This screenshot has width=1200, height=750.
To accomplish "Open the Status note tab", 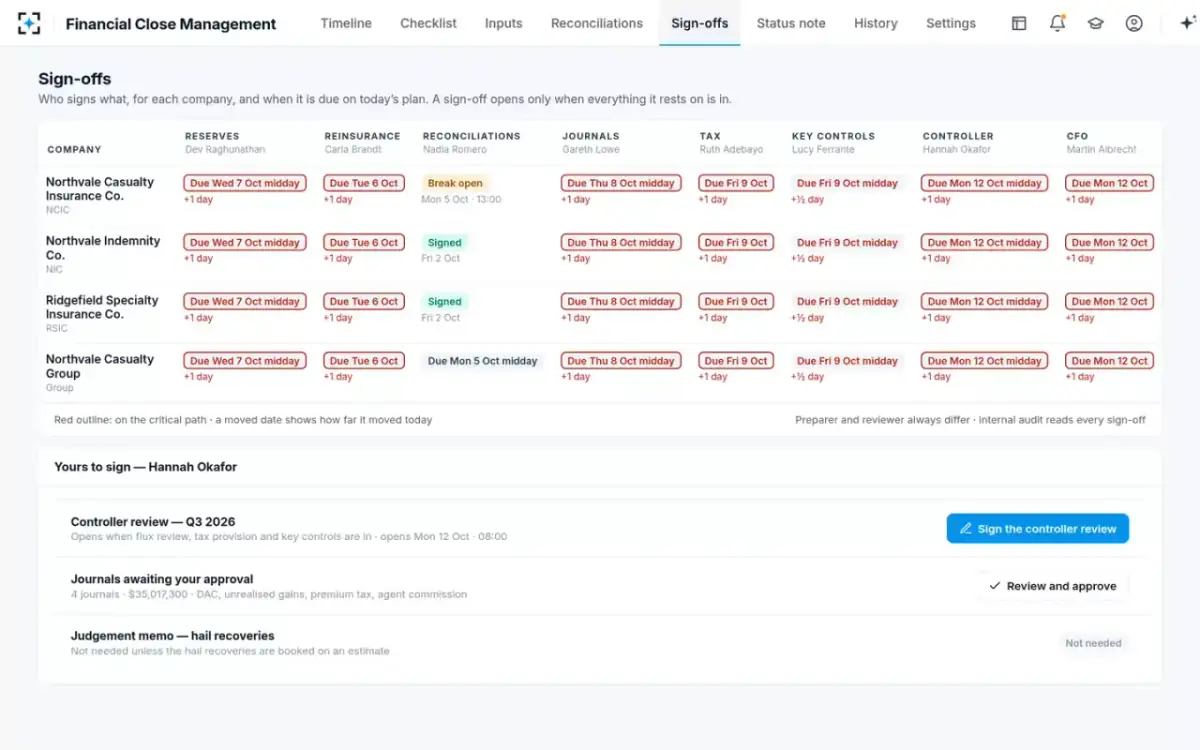I will (791, 23).
